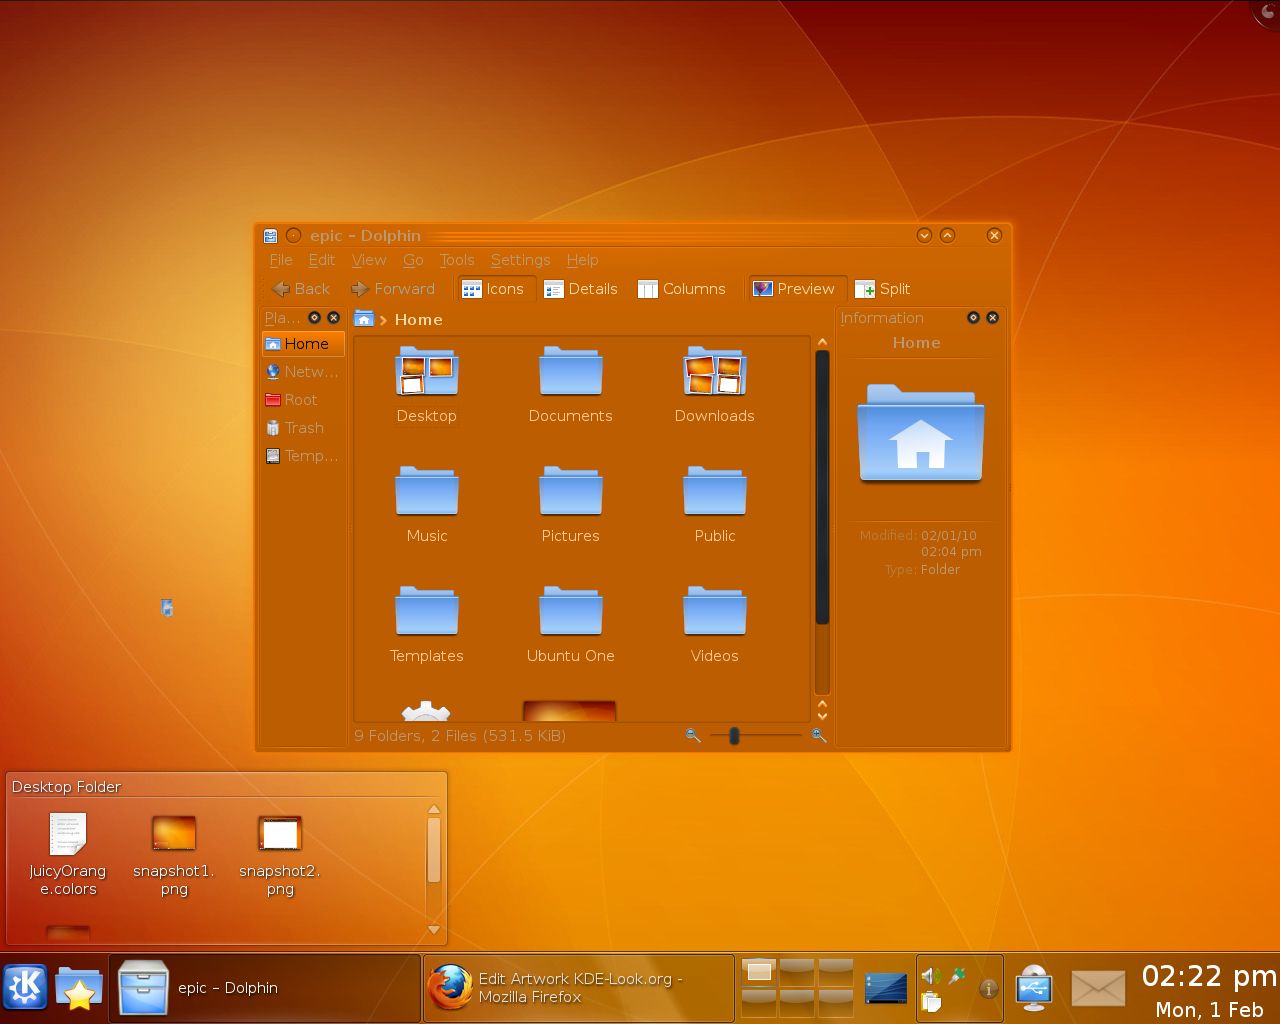Switch to epic – Dolphin taskbar entry
Screen dimensions: 1280x1024
pyautogui.click(x=264, y=988)
